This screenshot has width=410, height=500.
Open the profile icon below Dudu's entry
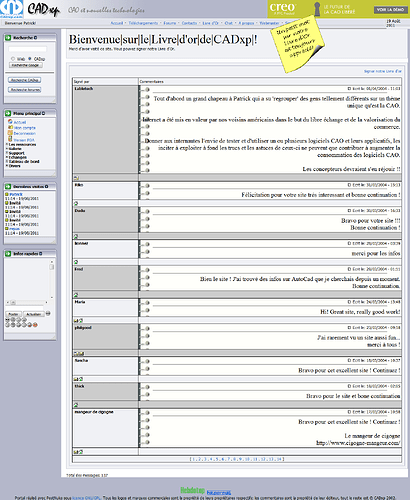point(76,236)
